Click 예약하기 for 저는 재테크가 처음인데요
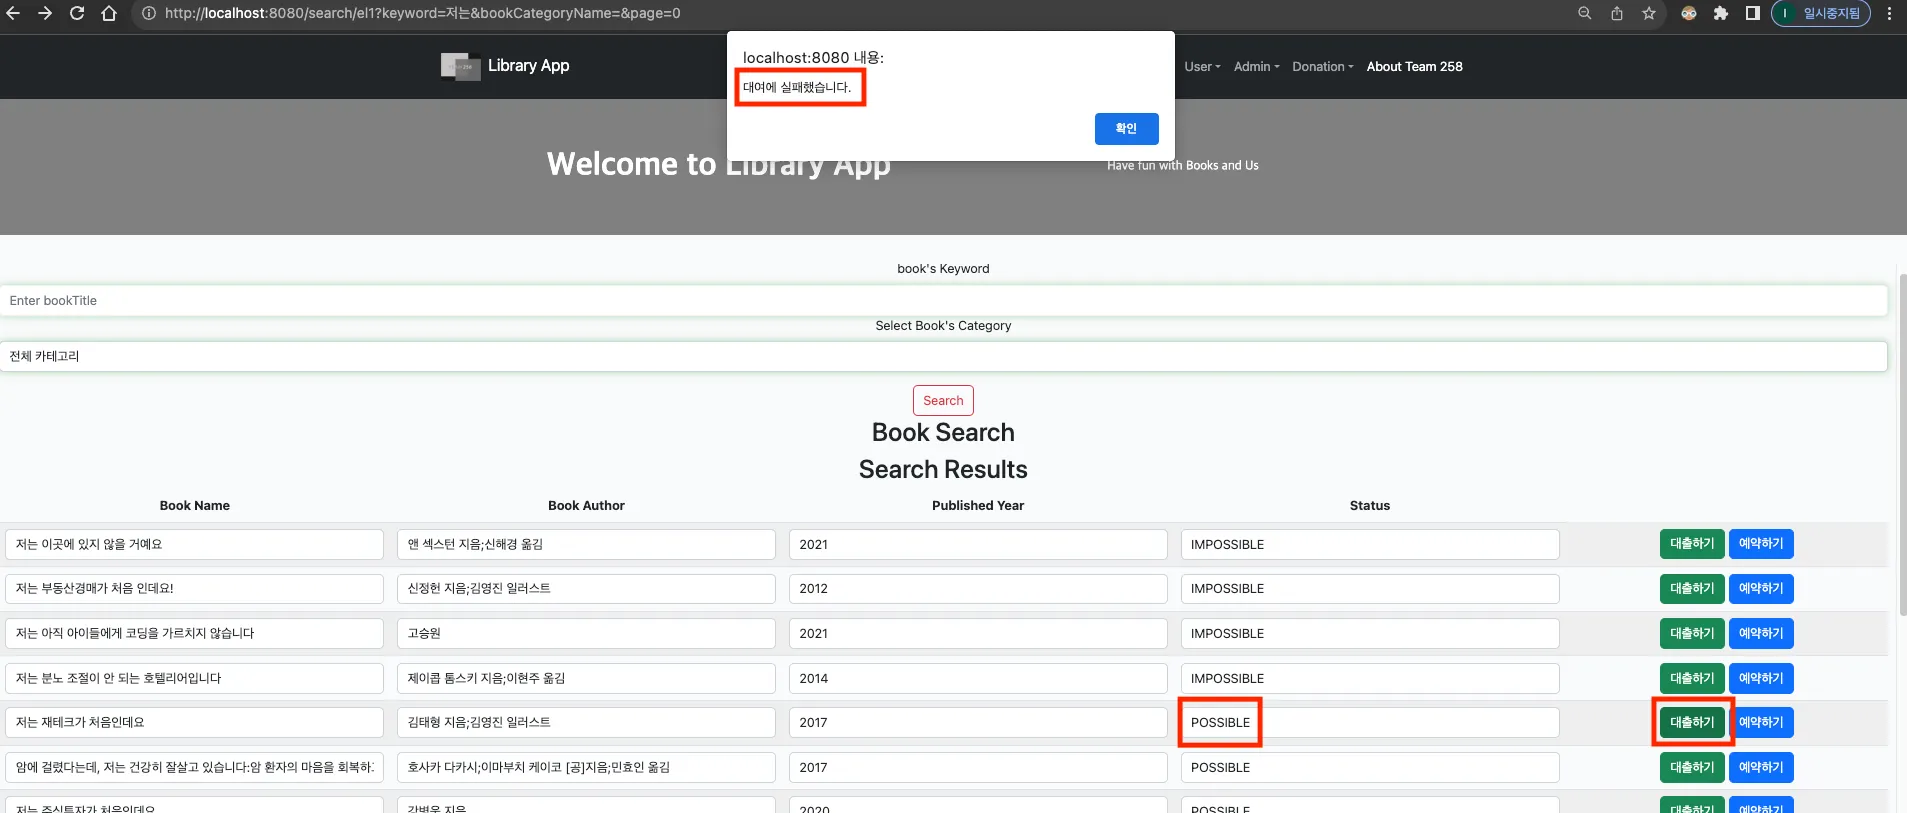 (1761, 723)
